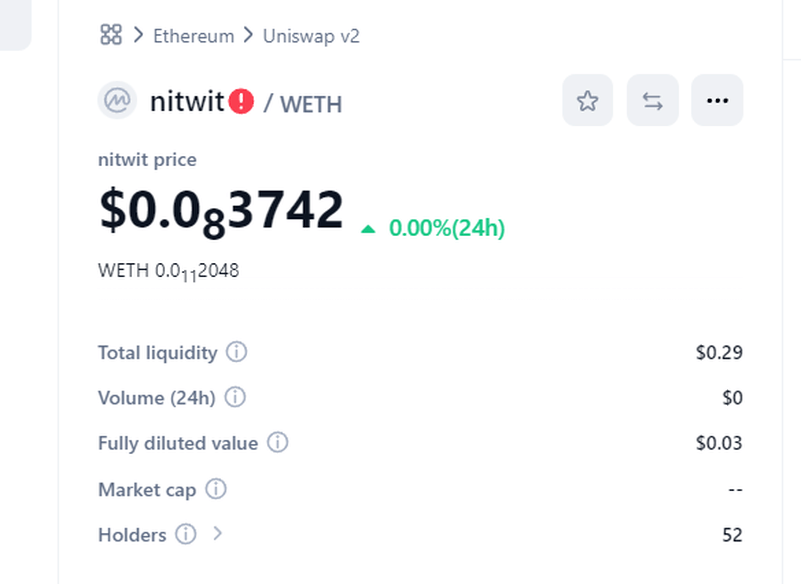Go to Uniswap v2 in breadcrumb
This screenshot has width=801, height=584.
click(x=311, y=36)
